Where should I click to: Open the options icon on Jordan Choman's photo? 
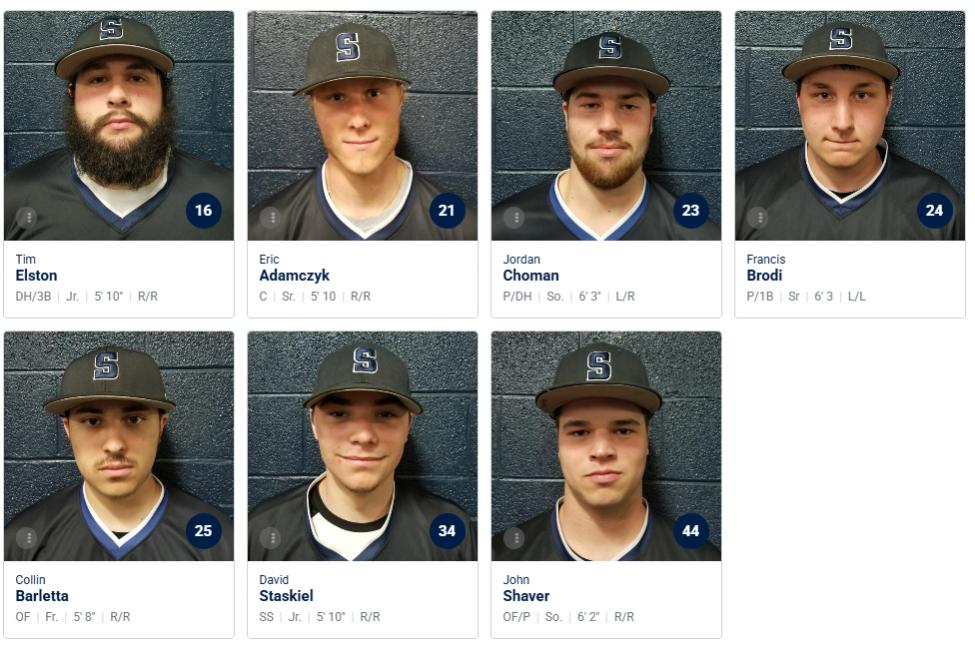point(515,218)
